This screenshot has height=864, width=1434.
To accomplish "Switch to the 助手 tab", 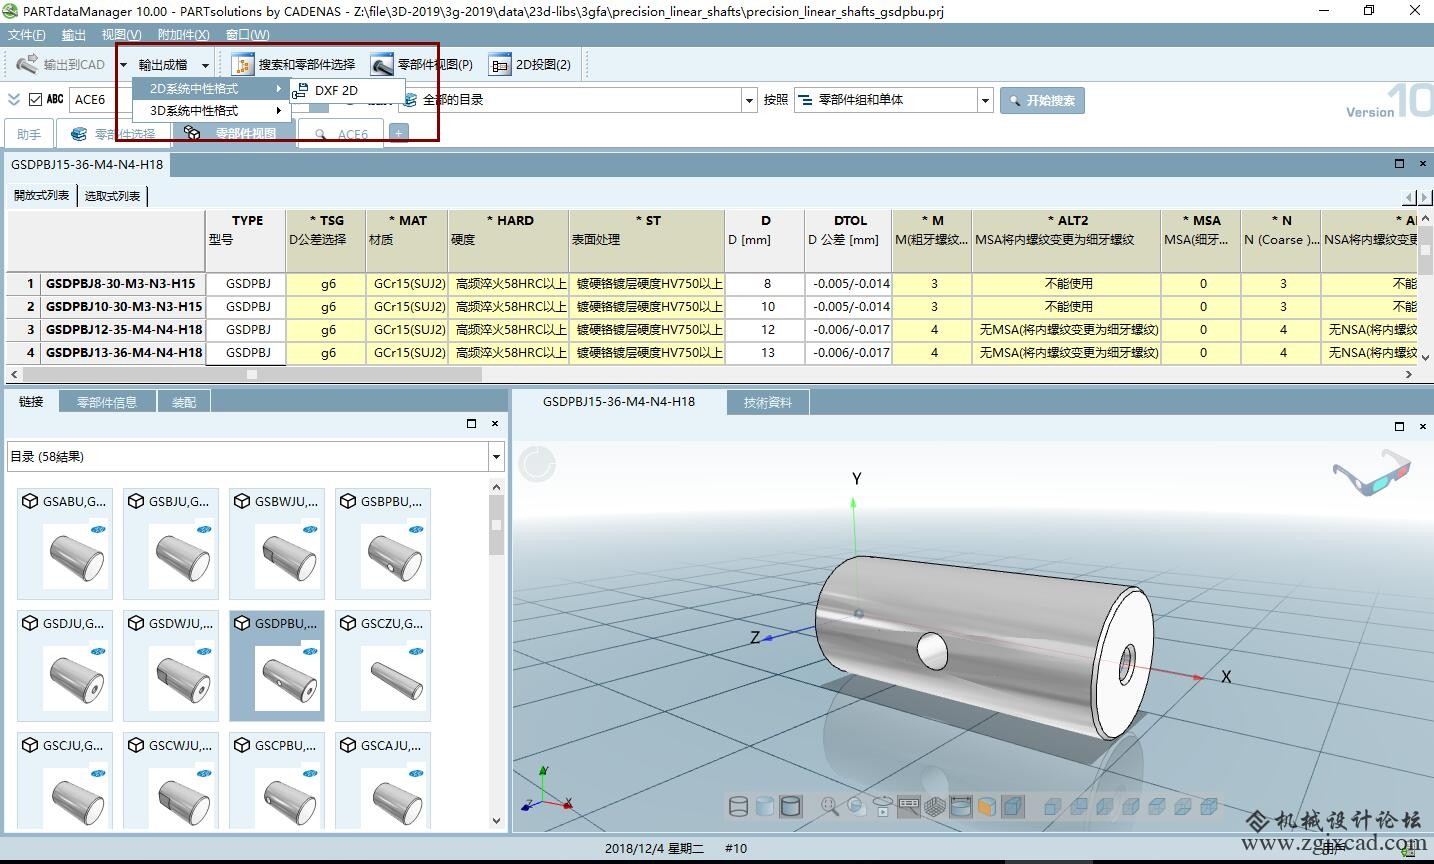I will 29,134.
